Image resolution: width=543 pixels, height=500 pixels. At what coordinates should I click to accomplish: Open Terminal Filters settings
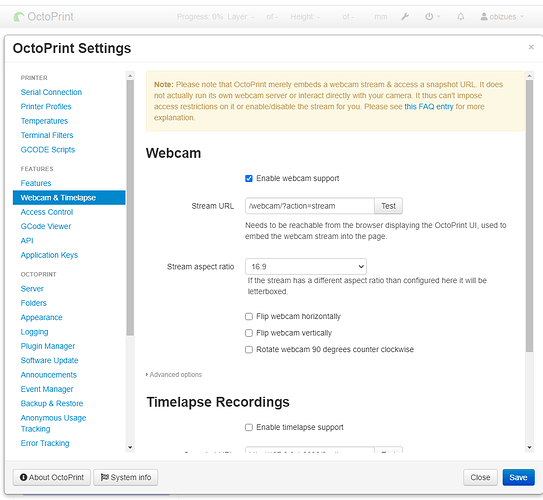tap(47, 135)
